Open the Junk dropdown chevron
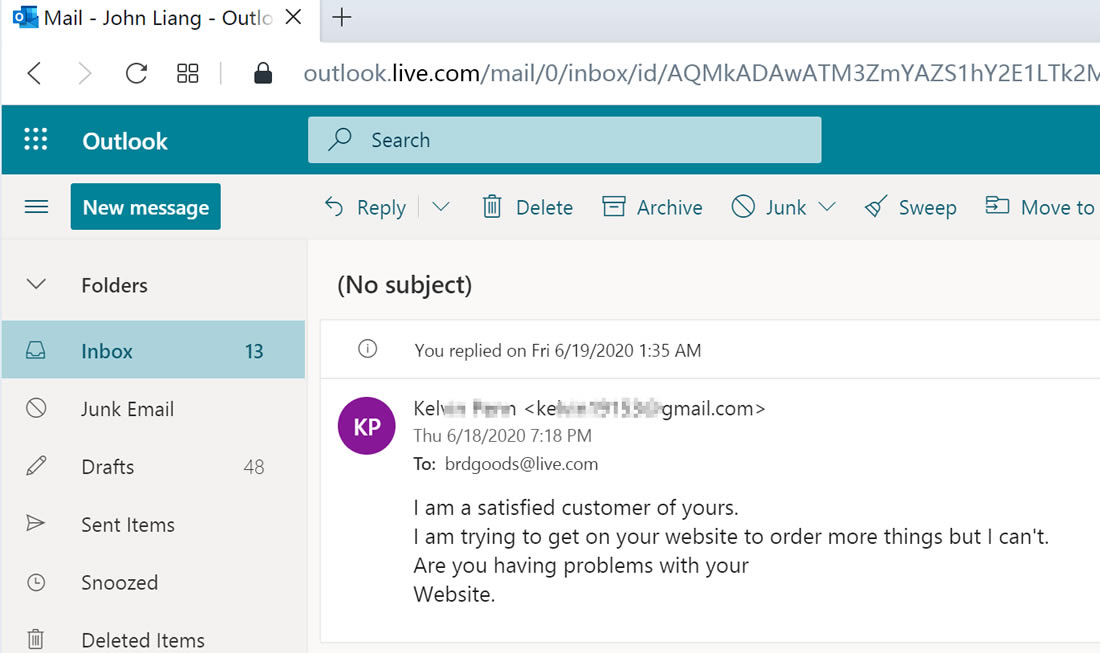 [x=827, y=206]
